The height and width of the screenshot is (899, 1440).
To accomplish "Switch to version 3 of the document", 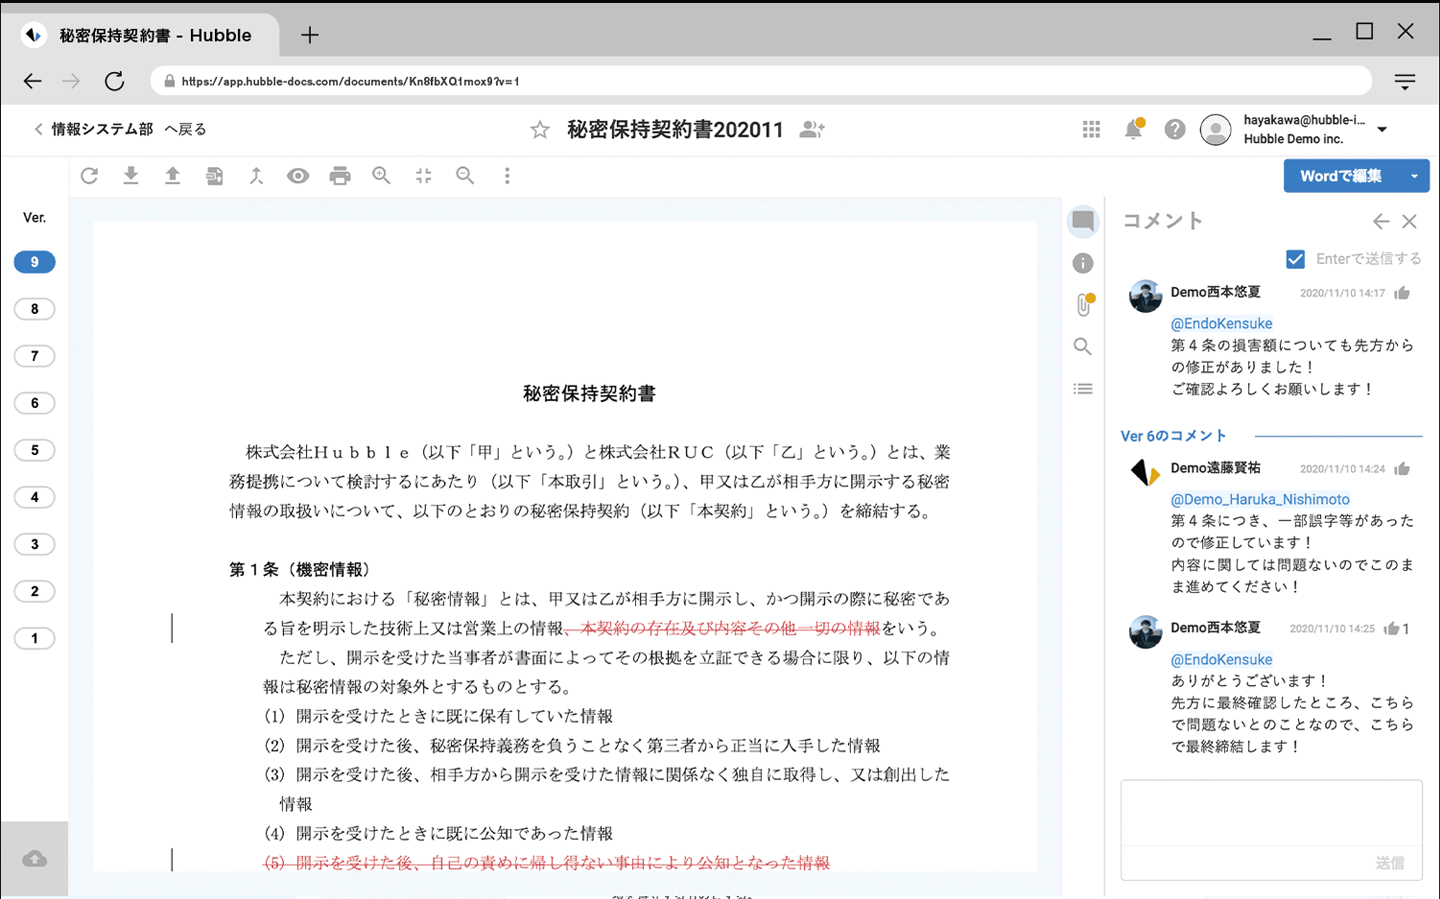I will (35, 544).
